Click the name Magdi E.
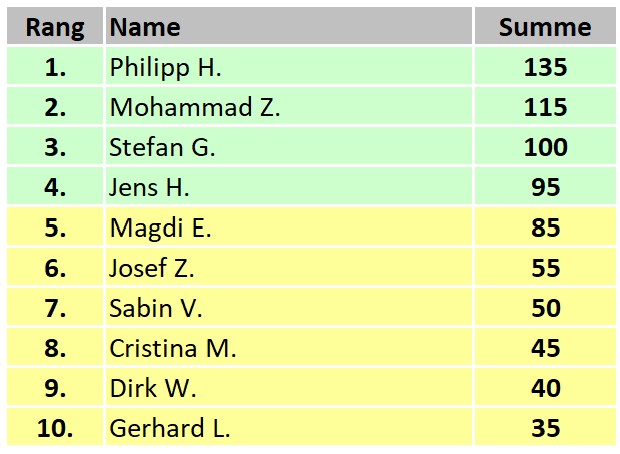Image resolution: width=620 pixels, height=454 pixels. 160,228
